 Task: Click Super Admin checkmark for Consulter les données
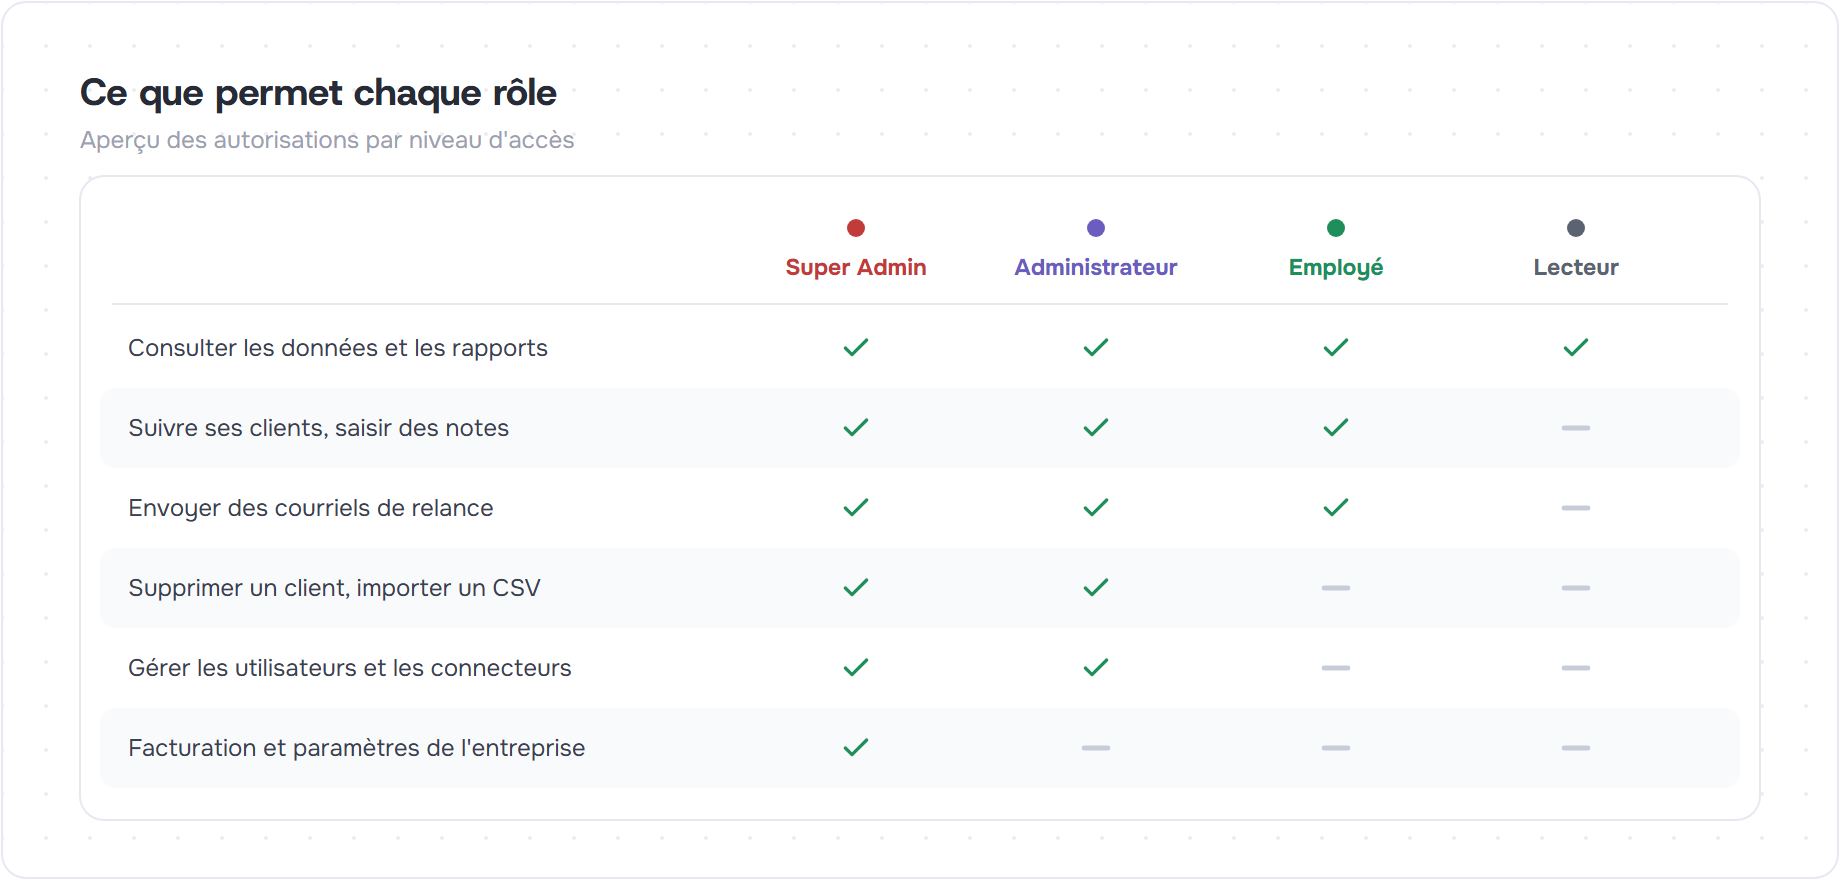pos(856,348)
